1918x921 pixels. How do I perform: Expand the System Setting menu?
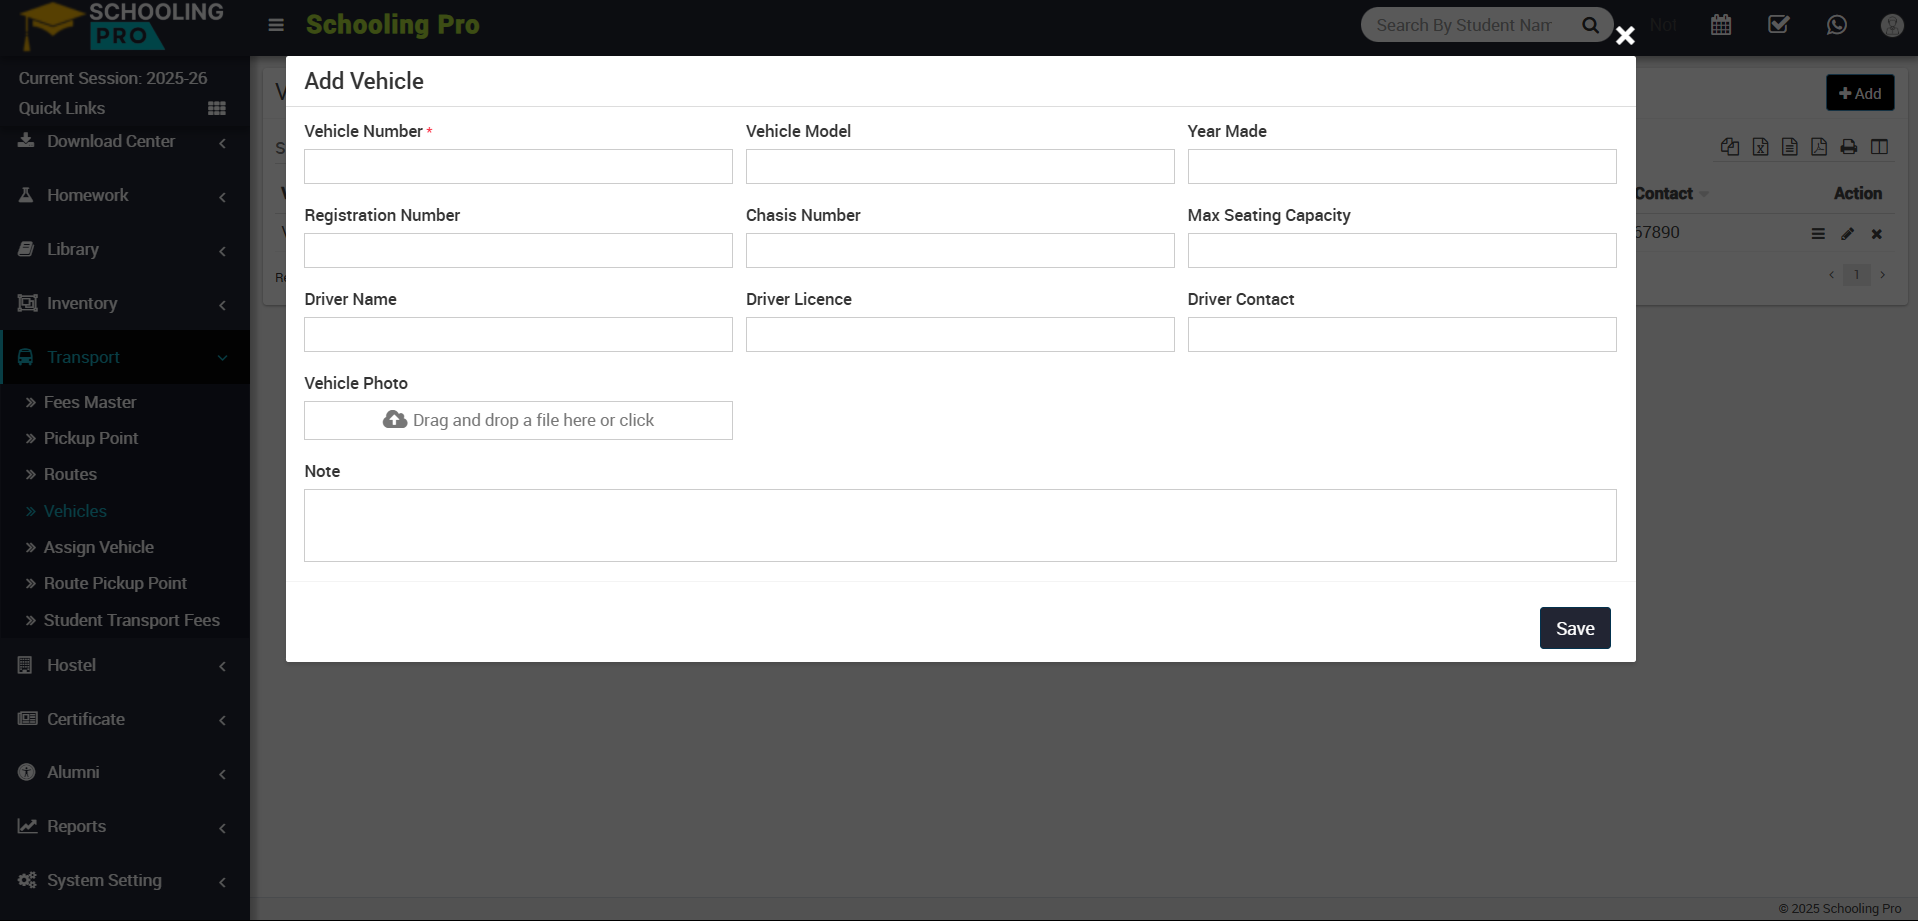pyautogui.click(x=124, y=881)
